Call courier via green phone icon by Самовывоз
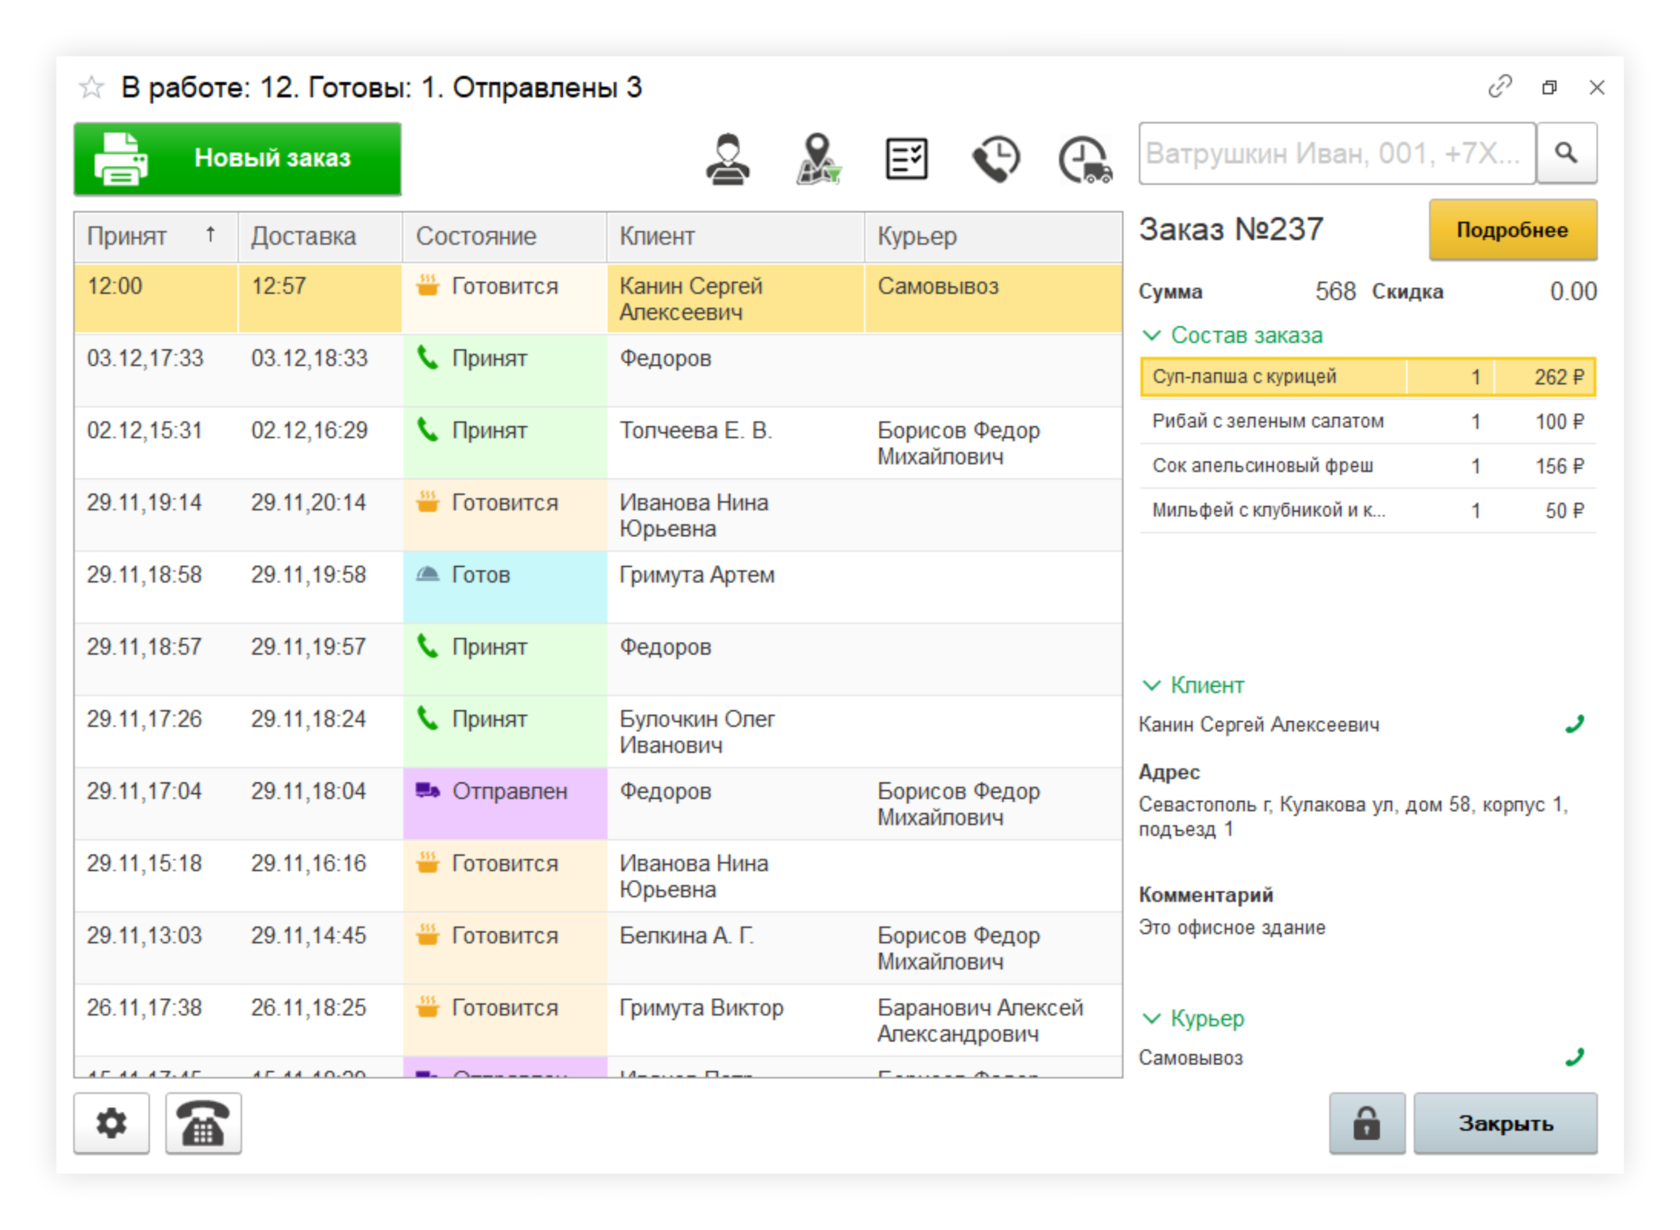This screenshot has height=1230, width=1680. [1575, 1057]
